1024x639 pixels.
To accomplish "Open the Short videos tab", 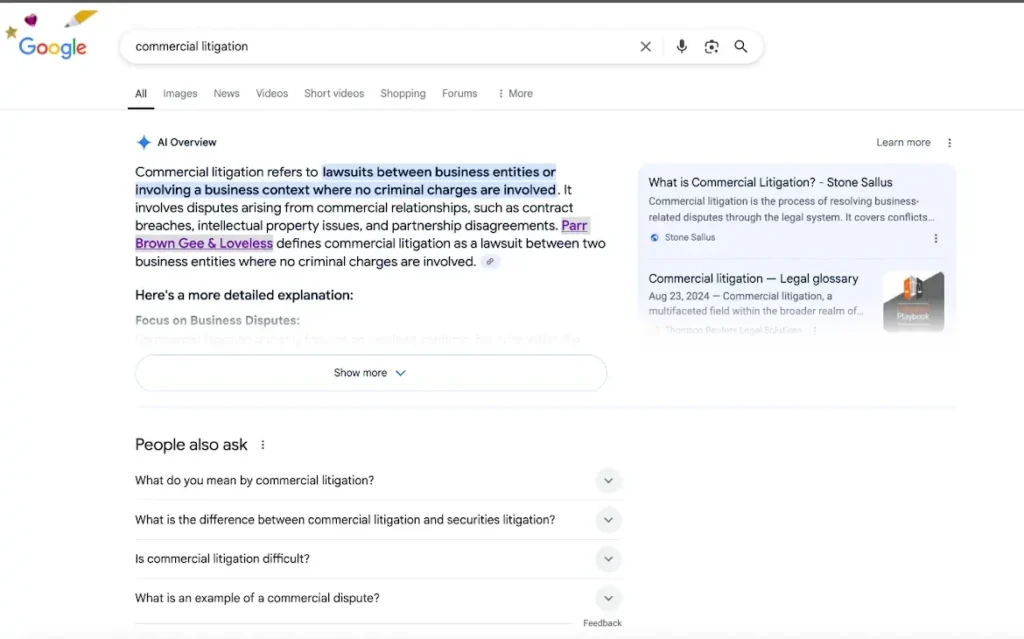I will coord(334,93).
